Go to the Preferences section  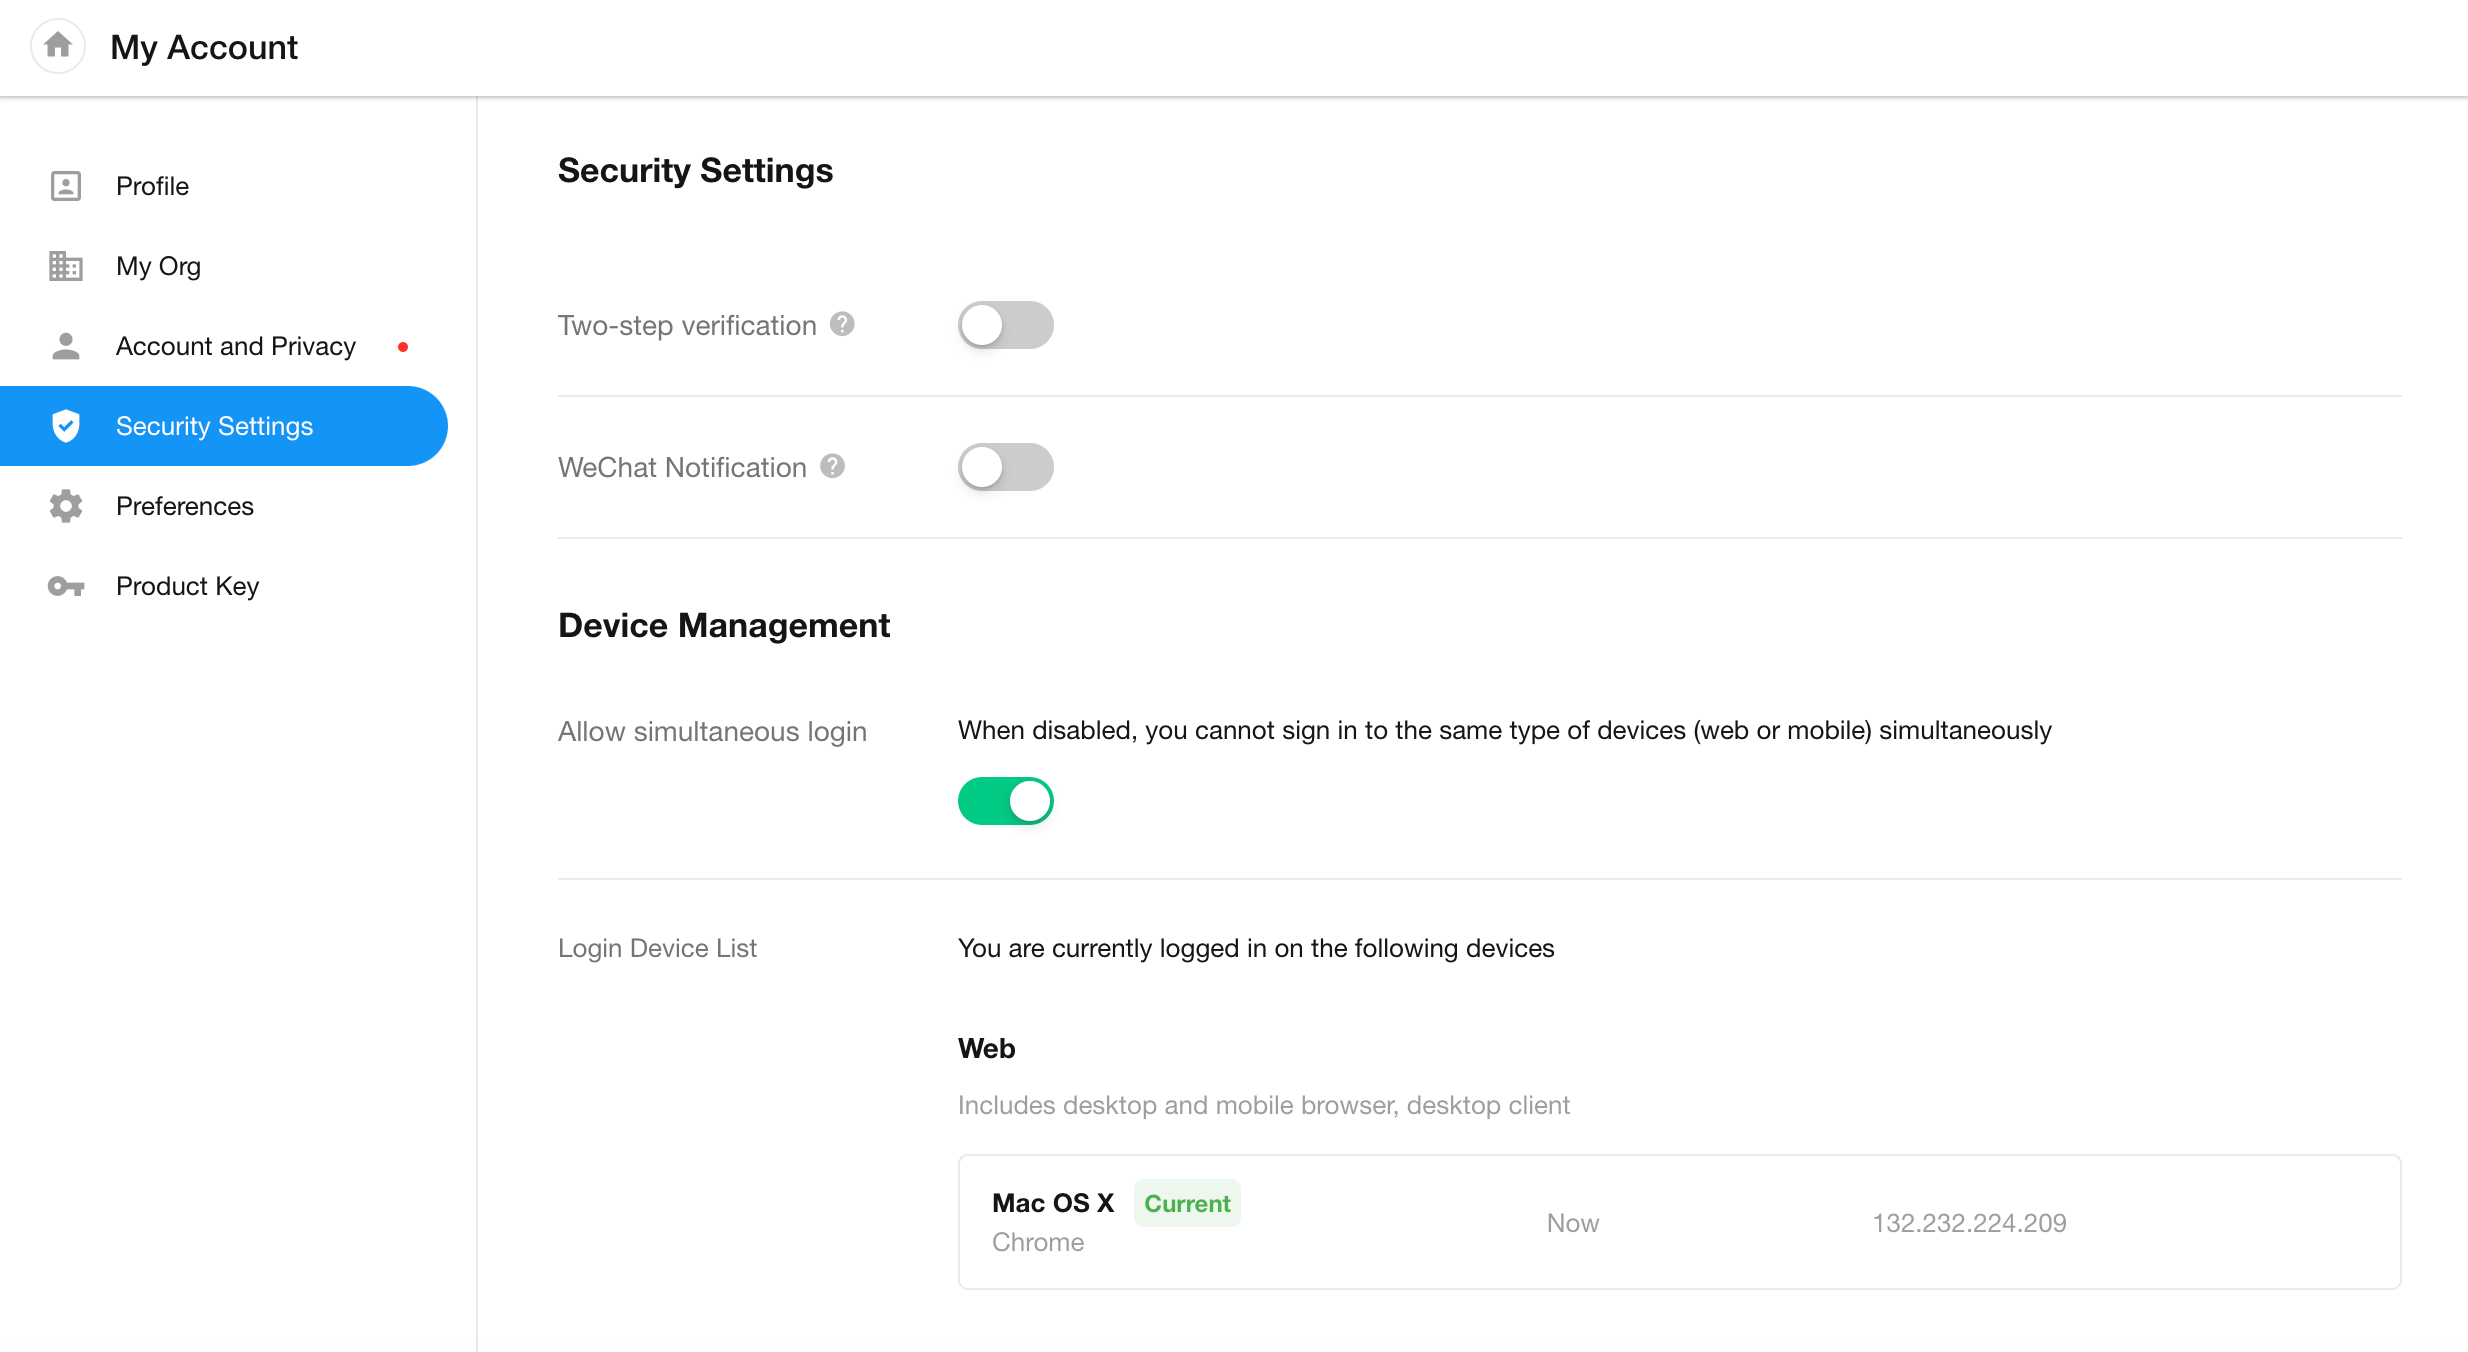pos(185,506)
